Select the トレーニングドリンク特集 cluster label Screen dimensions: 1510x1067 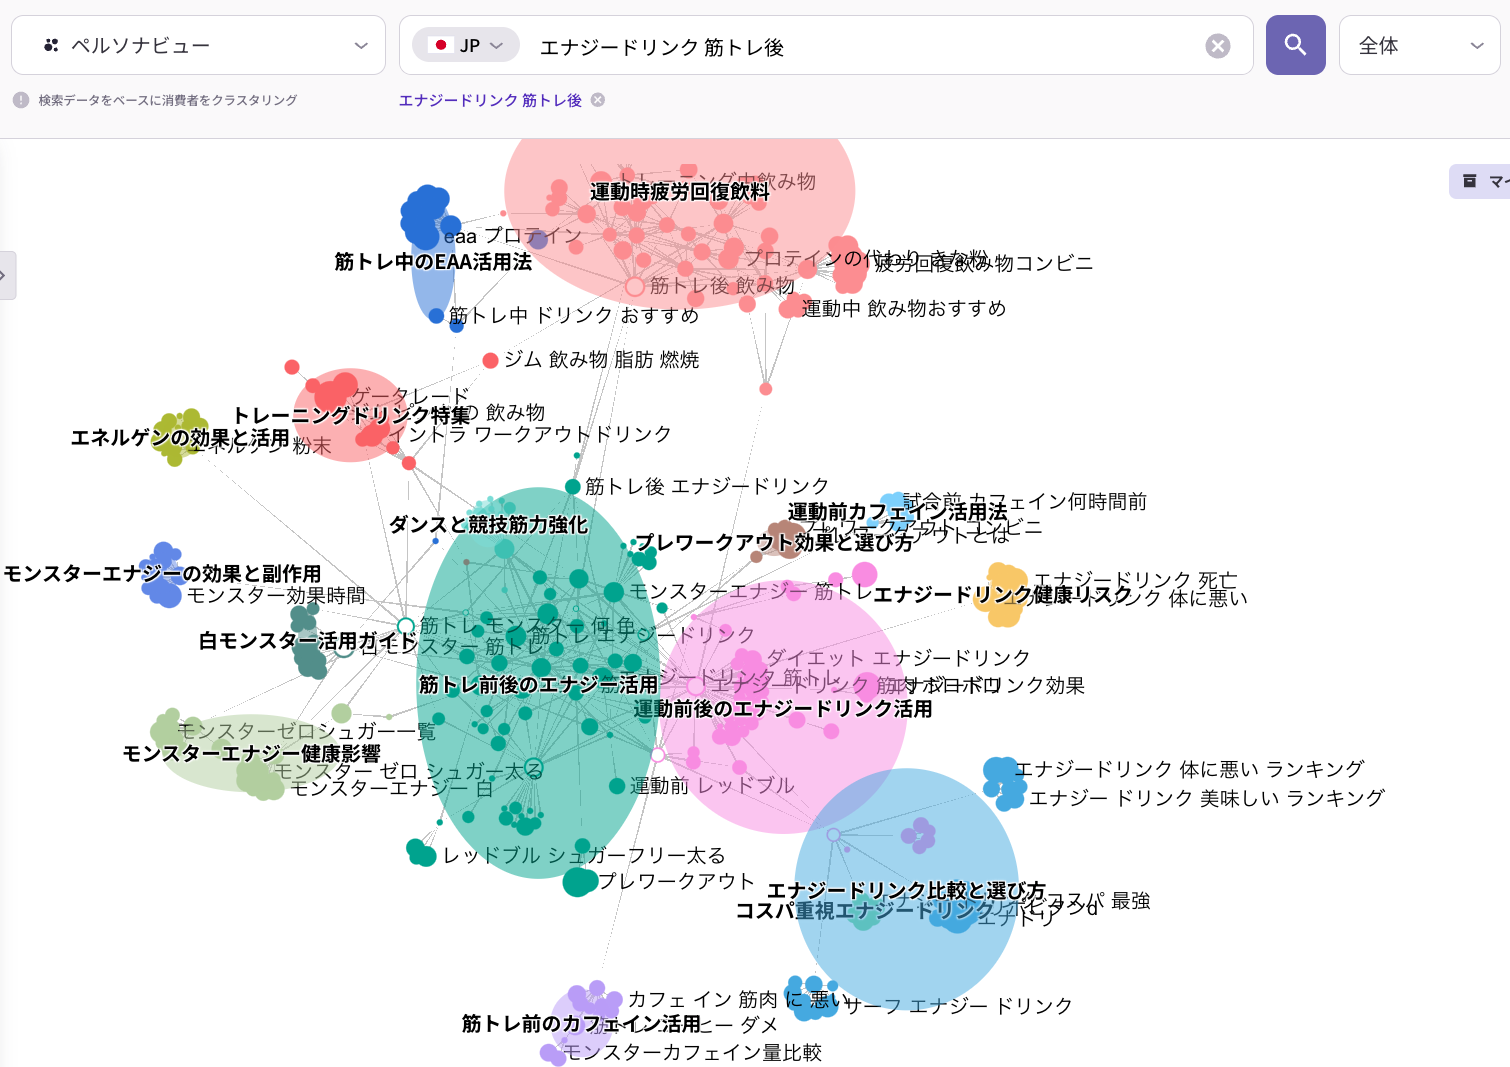[x=351, y=414]
